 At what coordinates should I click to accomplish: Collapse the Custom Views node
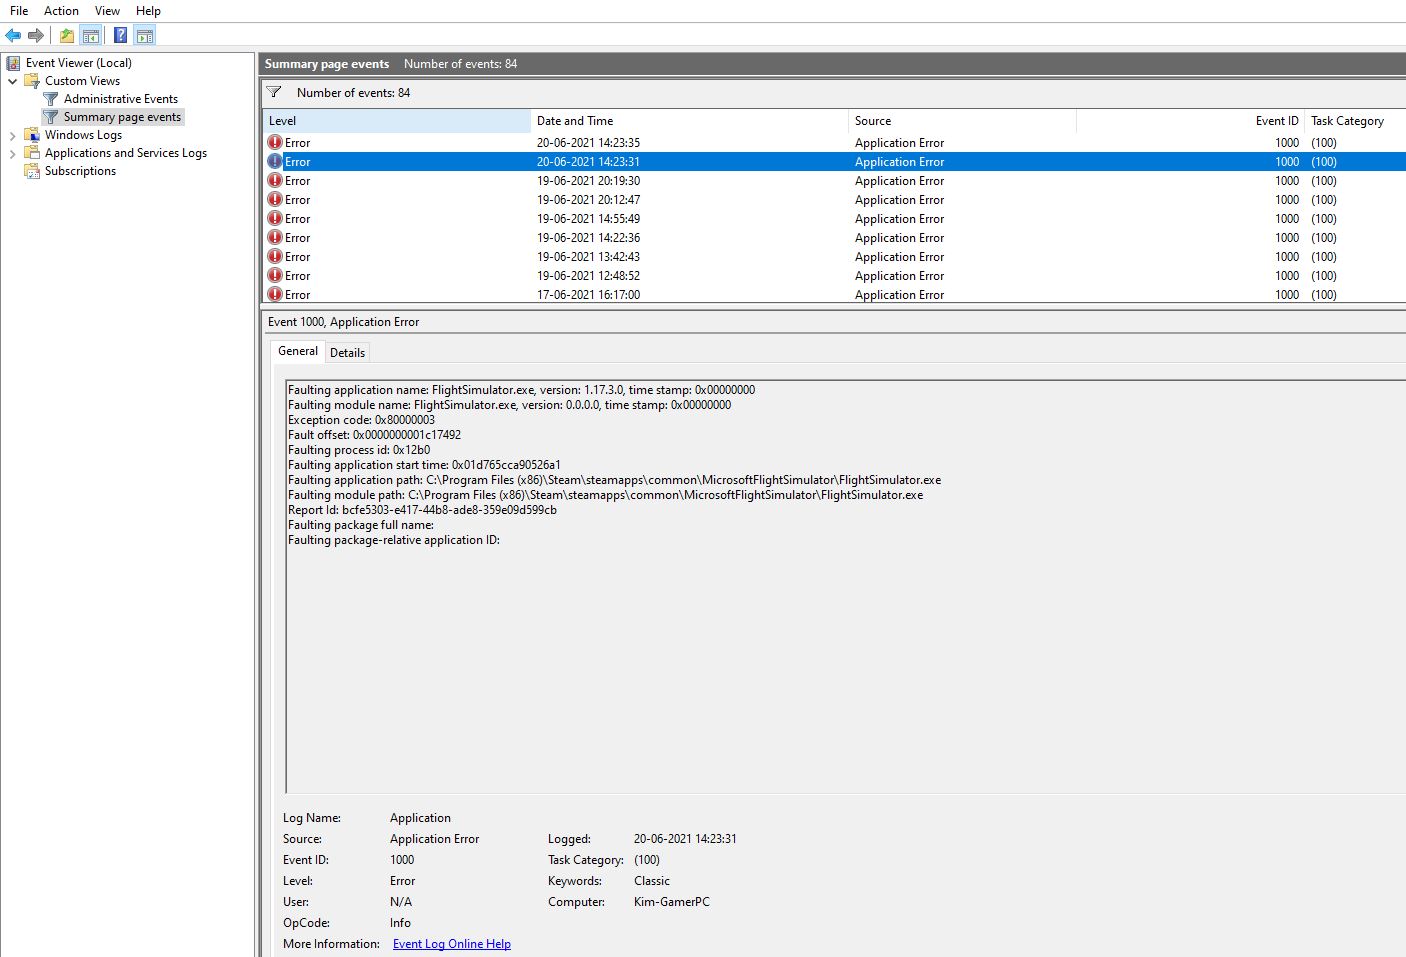coord(12,81)
